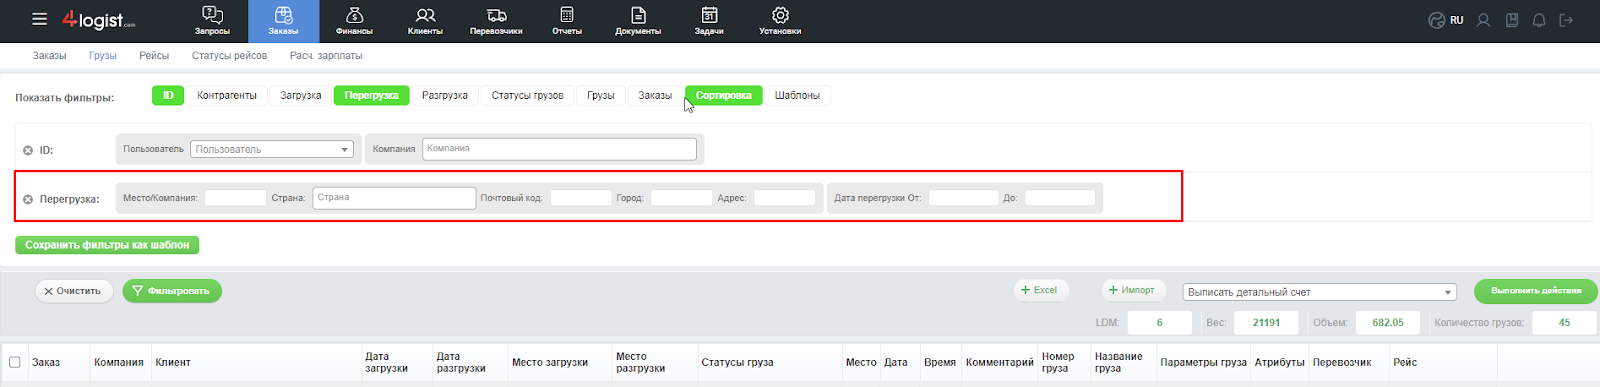Click the 4logist logo

(98, 20)
